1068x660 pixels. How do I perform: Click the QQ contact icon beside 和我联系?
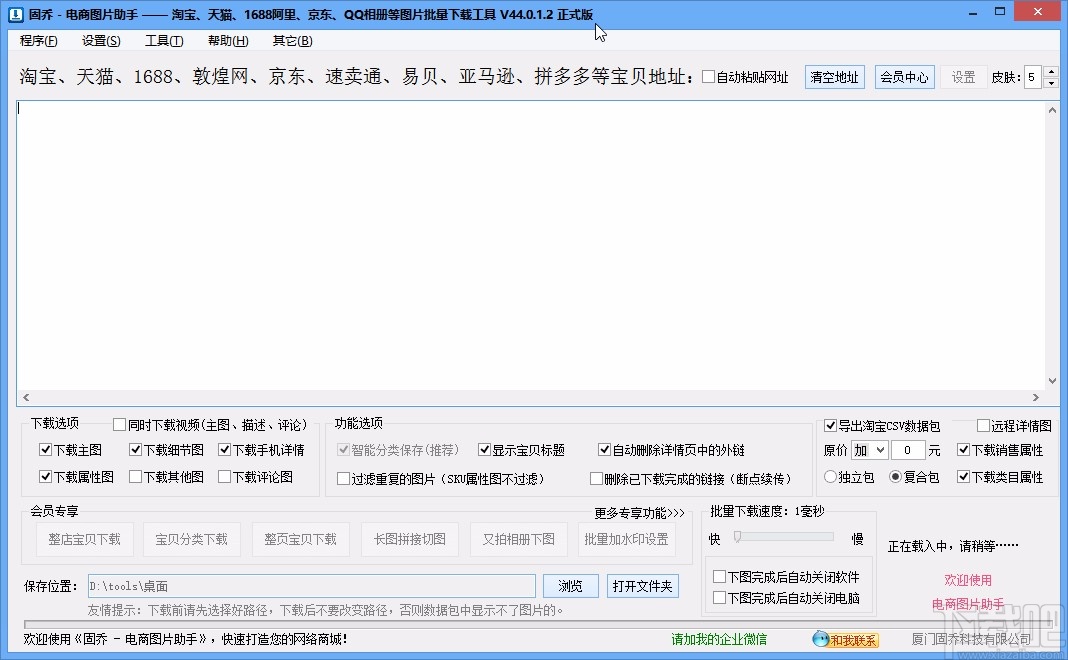(823, 638)
